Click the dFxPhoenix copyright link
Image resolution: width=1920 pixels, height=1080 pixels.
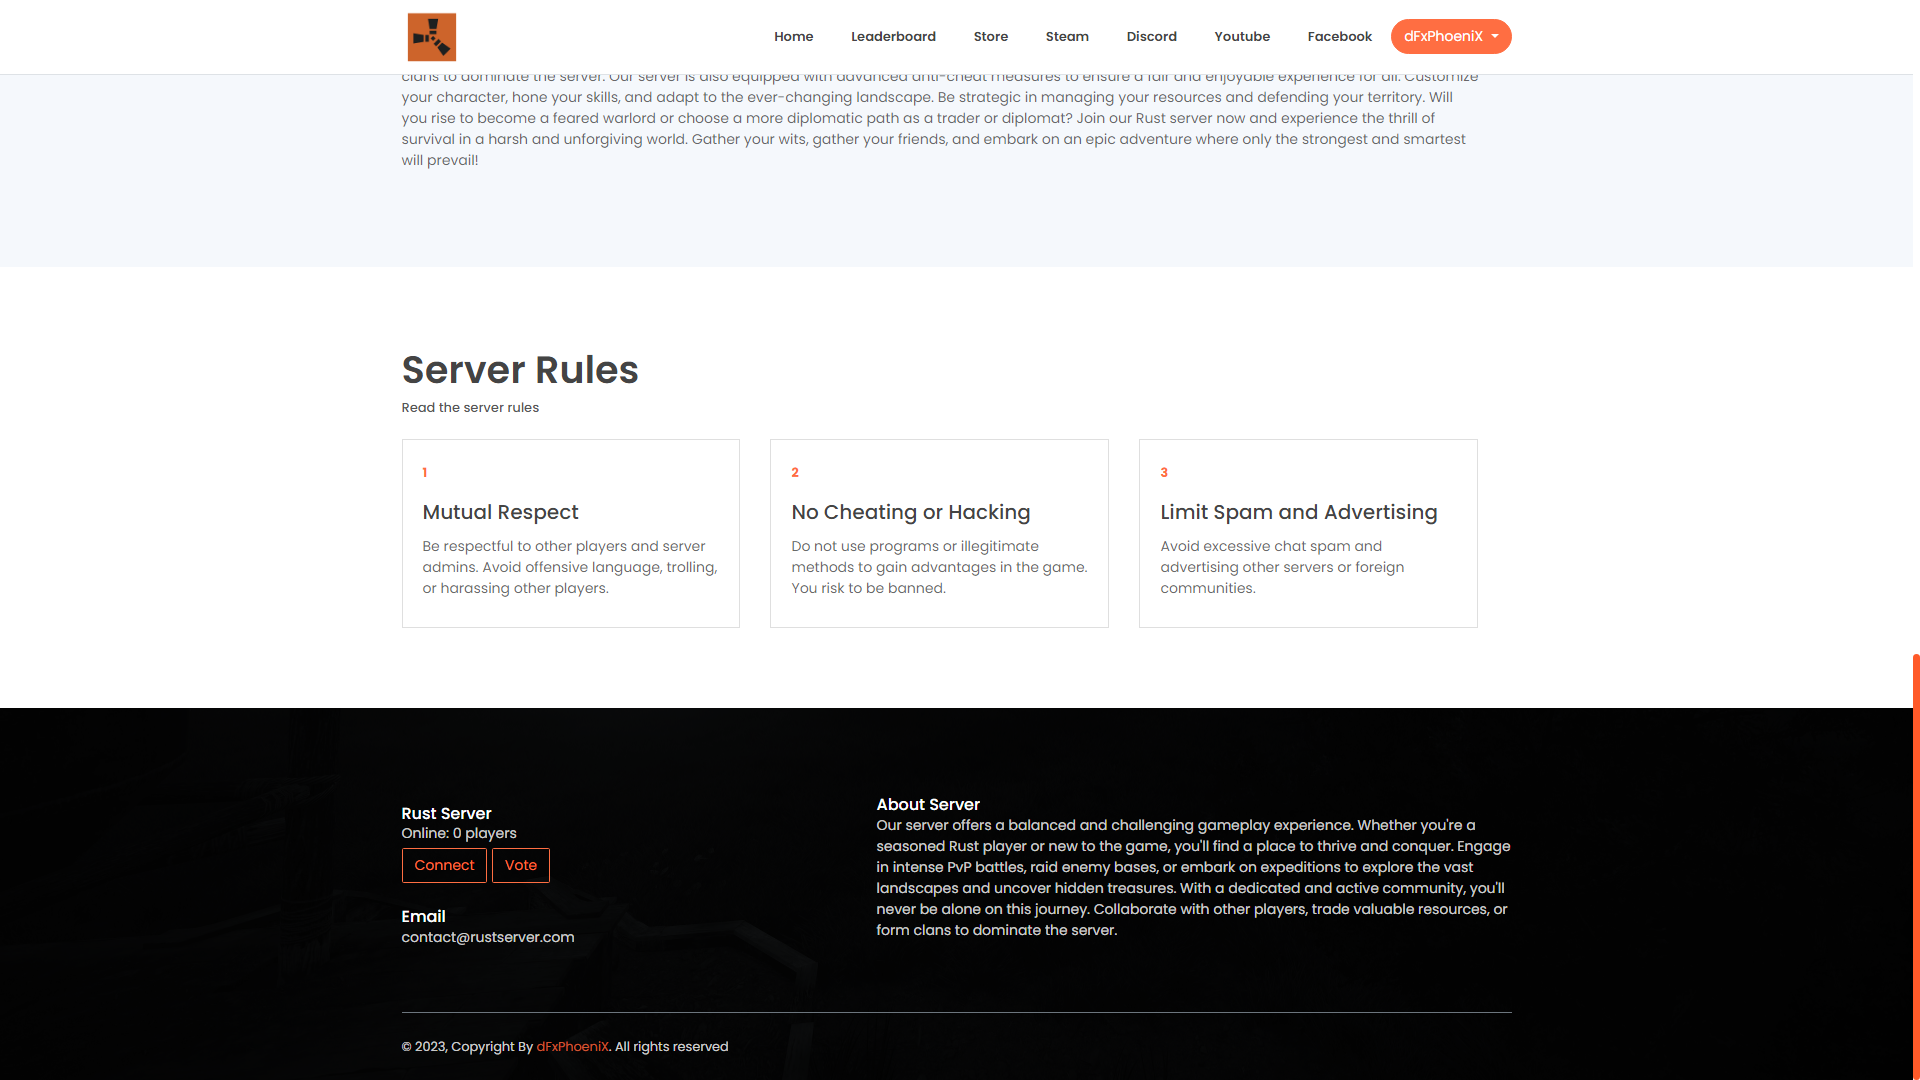[572, 1046]
